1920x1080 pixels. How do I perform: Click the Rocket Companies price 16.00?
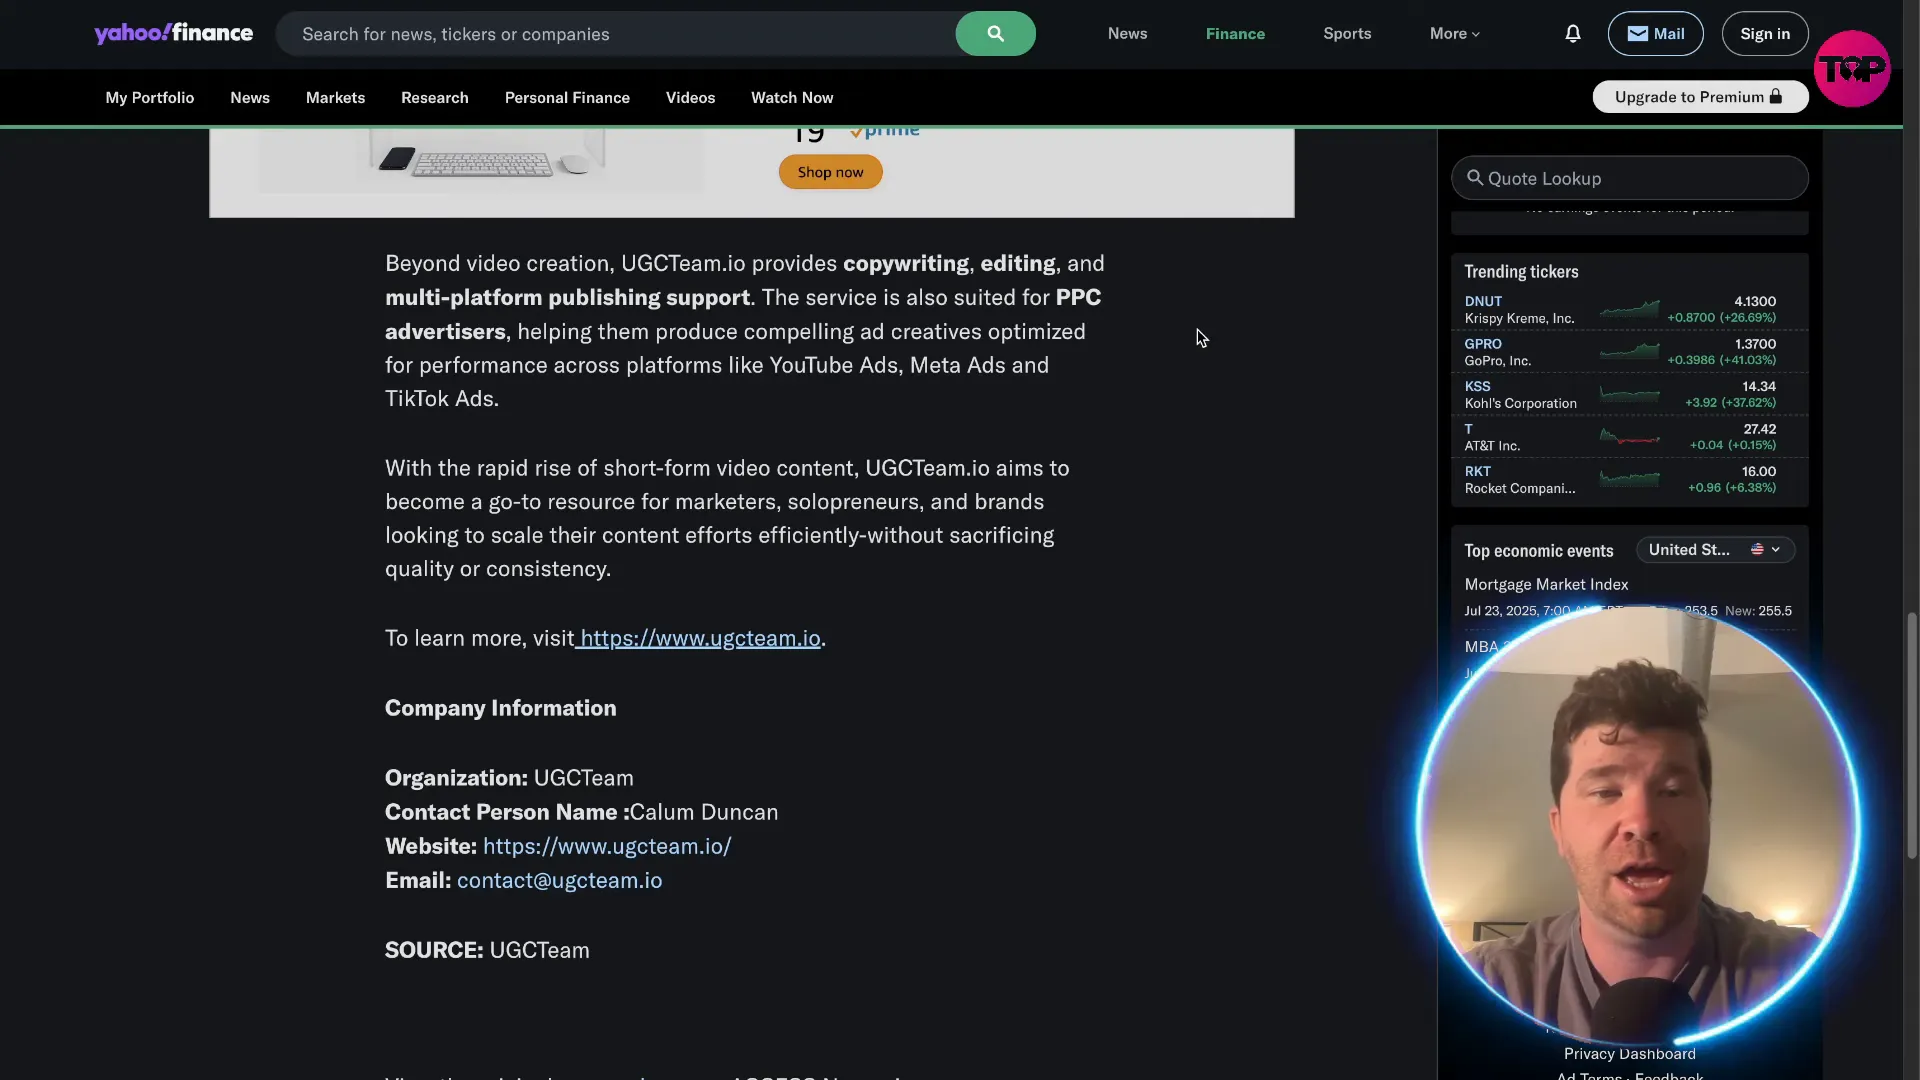click(x=1758, y=471)
